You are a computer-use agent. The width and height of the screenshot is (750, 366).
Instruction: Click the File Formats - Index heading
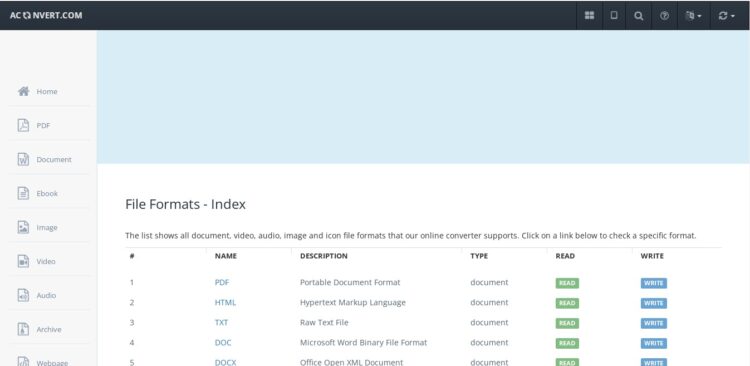pos(186,204)
